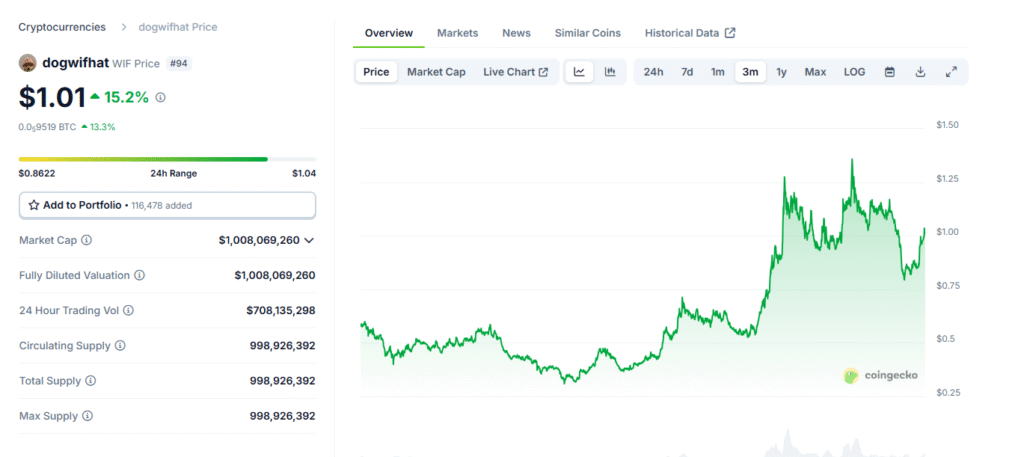Click the 0.0₅9519 BTC price text
The image size is (1024, 457).
click(47, 127)
